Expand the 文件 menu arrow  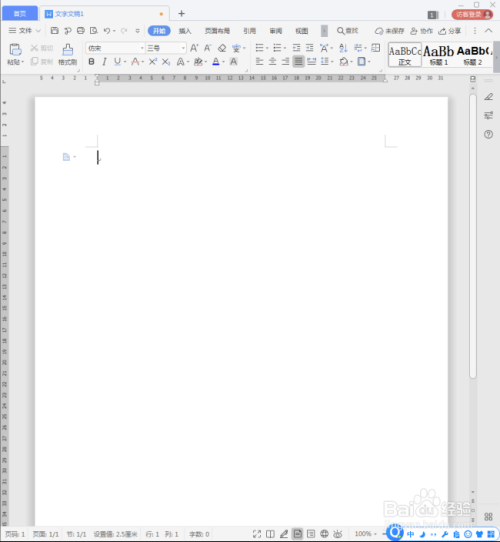point(38,31)
